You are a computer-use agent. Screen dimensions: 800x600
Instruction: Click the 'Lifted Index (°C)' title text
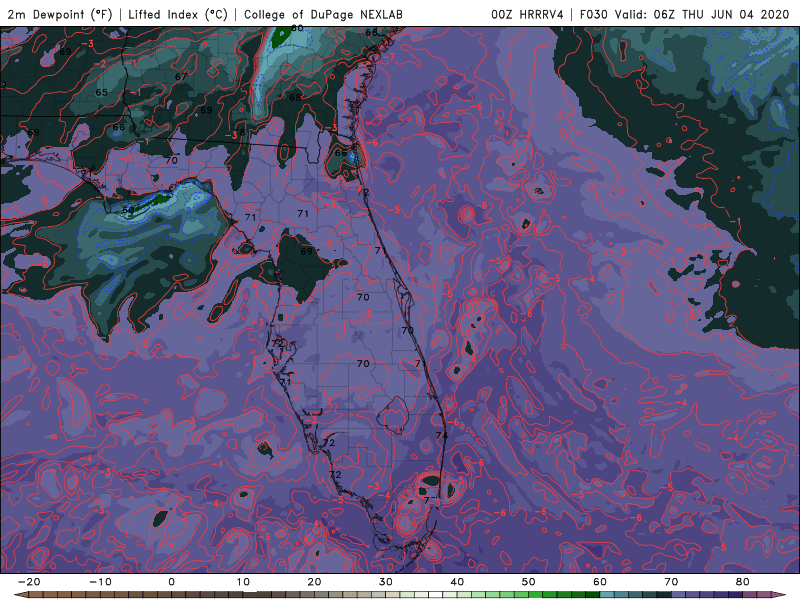click(178, 14)
